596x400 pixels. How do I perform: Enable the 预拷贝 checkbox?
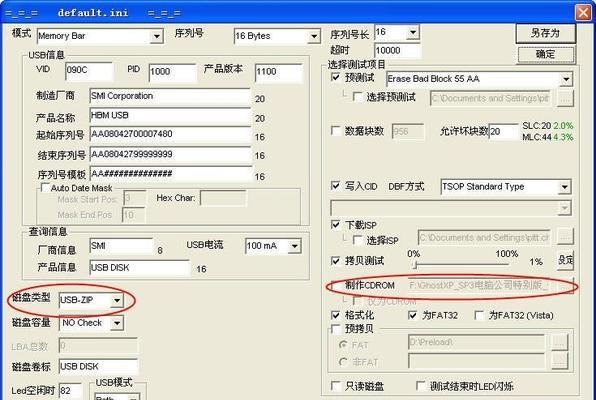(336, 329)
